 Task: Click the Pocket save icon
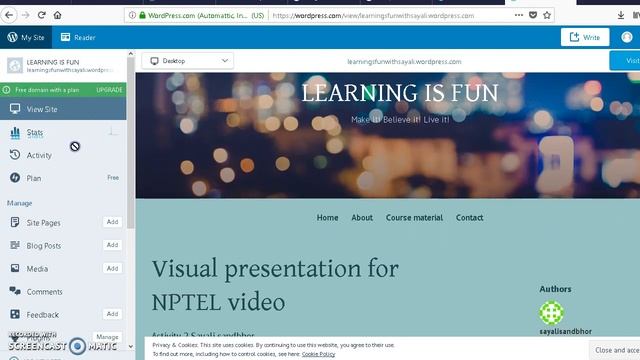pyautogui.click(x=533, y=16)
